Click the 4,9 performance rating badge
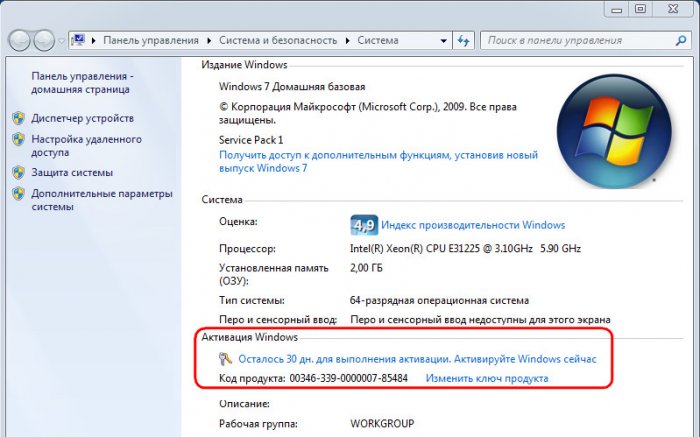The height and width of the screenshot is (437, 700). [364, 225]
